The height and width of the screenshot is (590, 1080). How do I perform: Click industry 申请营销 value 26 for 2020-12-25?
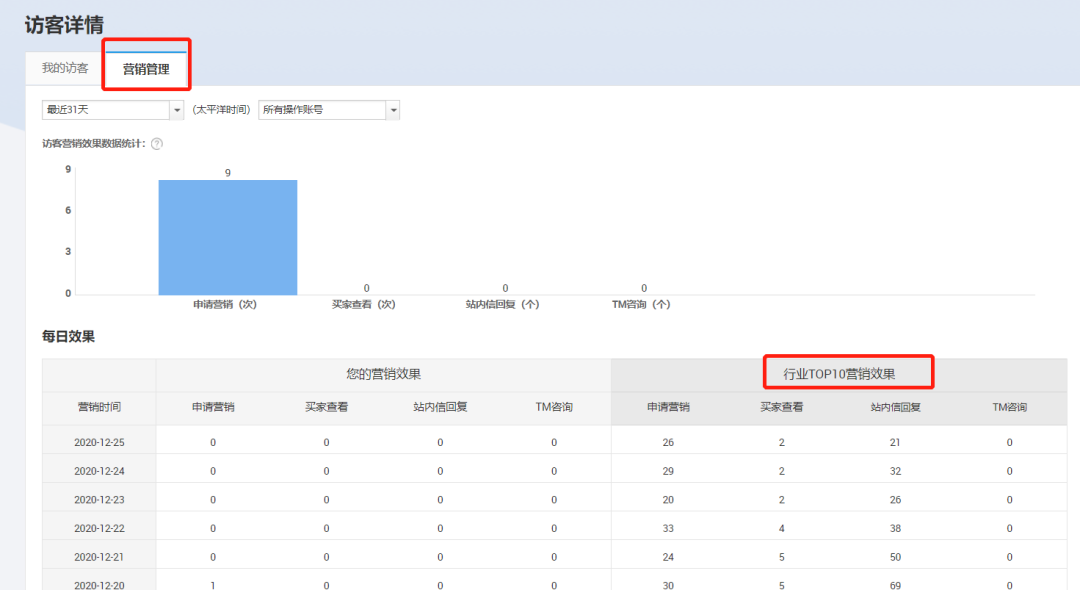[668, 443]
